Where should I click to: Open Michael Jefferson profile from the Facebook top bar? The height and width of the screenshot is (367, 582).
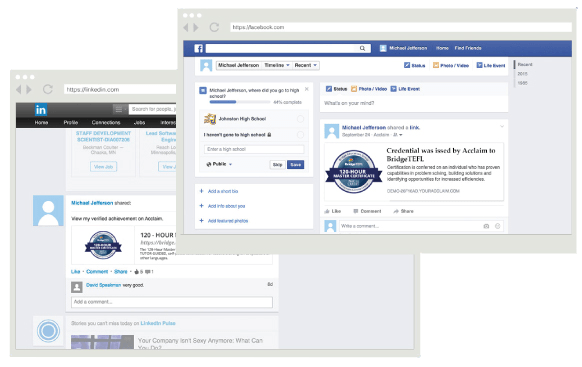click(403, 48)
